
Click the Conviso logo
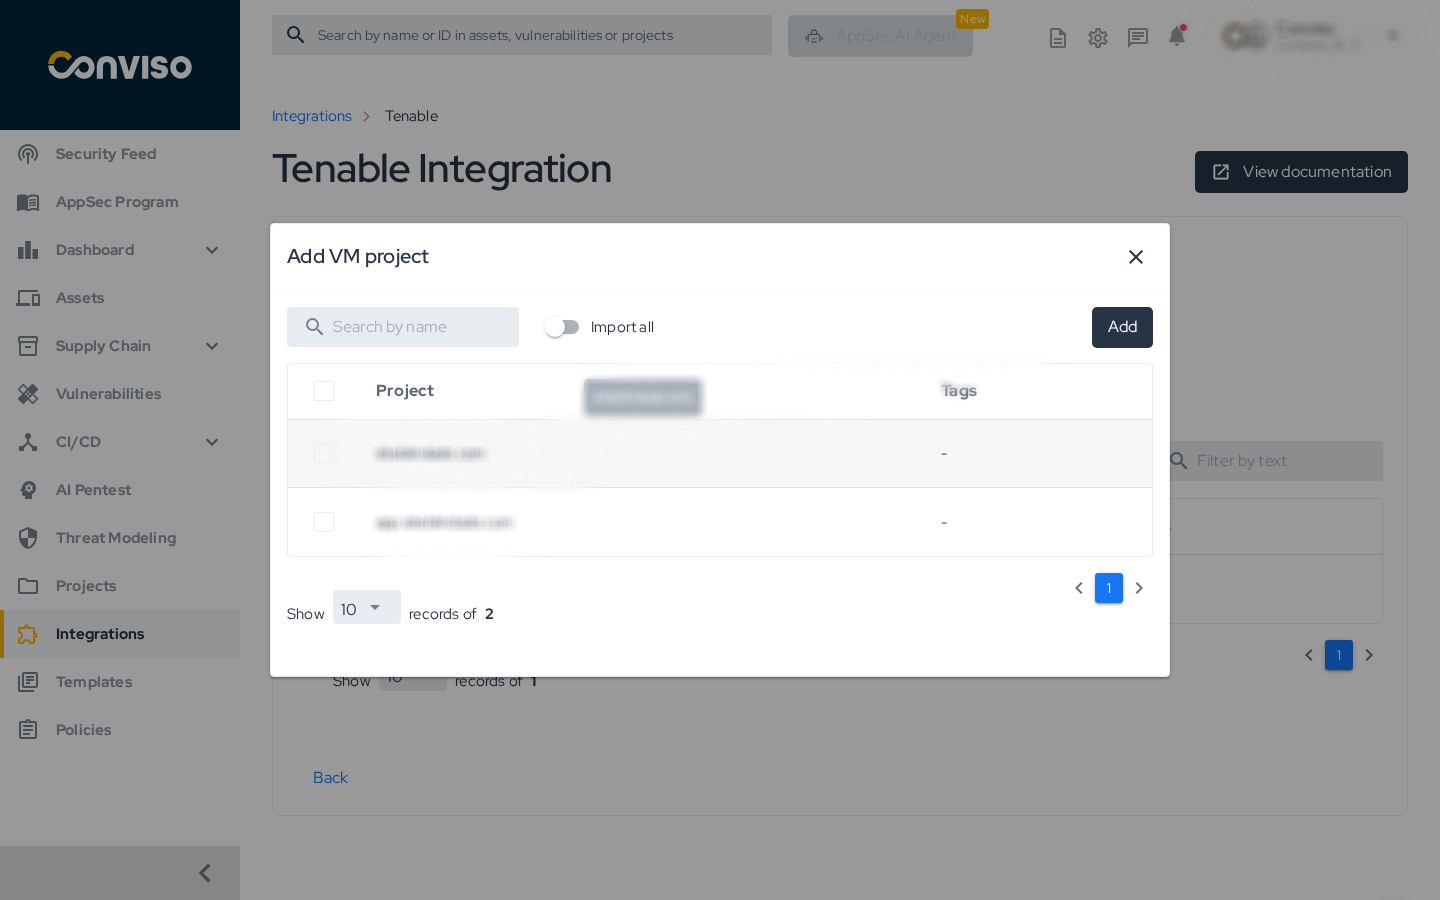coord(120,65)
